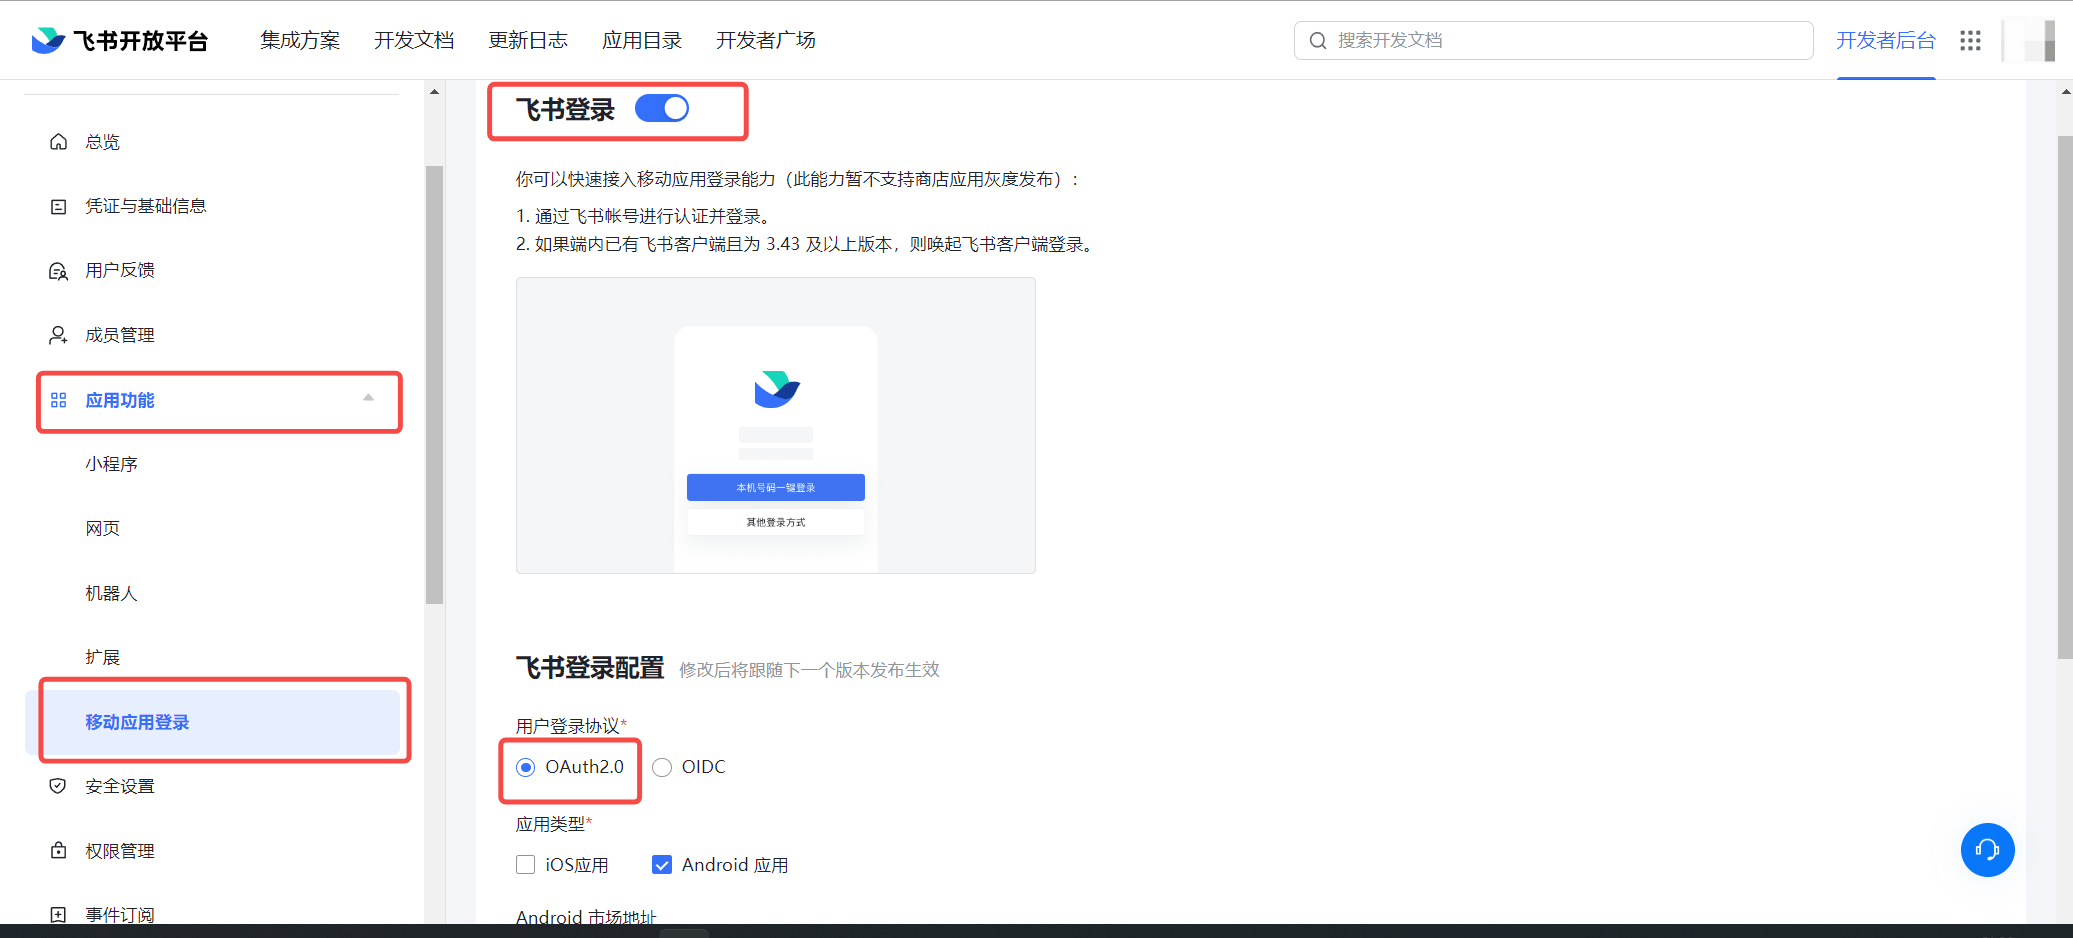Image resolution: width=2073 pixels, height=938 pixels.
Task: Open the 机器人 sidebar item
Action: click(x=111, y=593)
